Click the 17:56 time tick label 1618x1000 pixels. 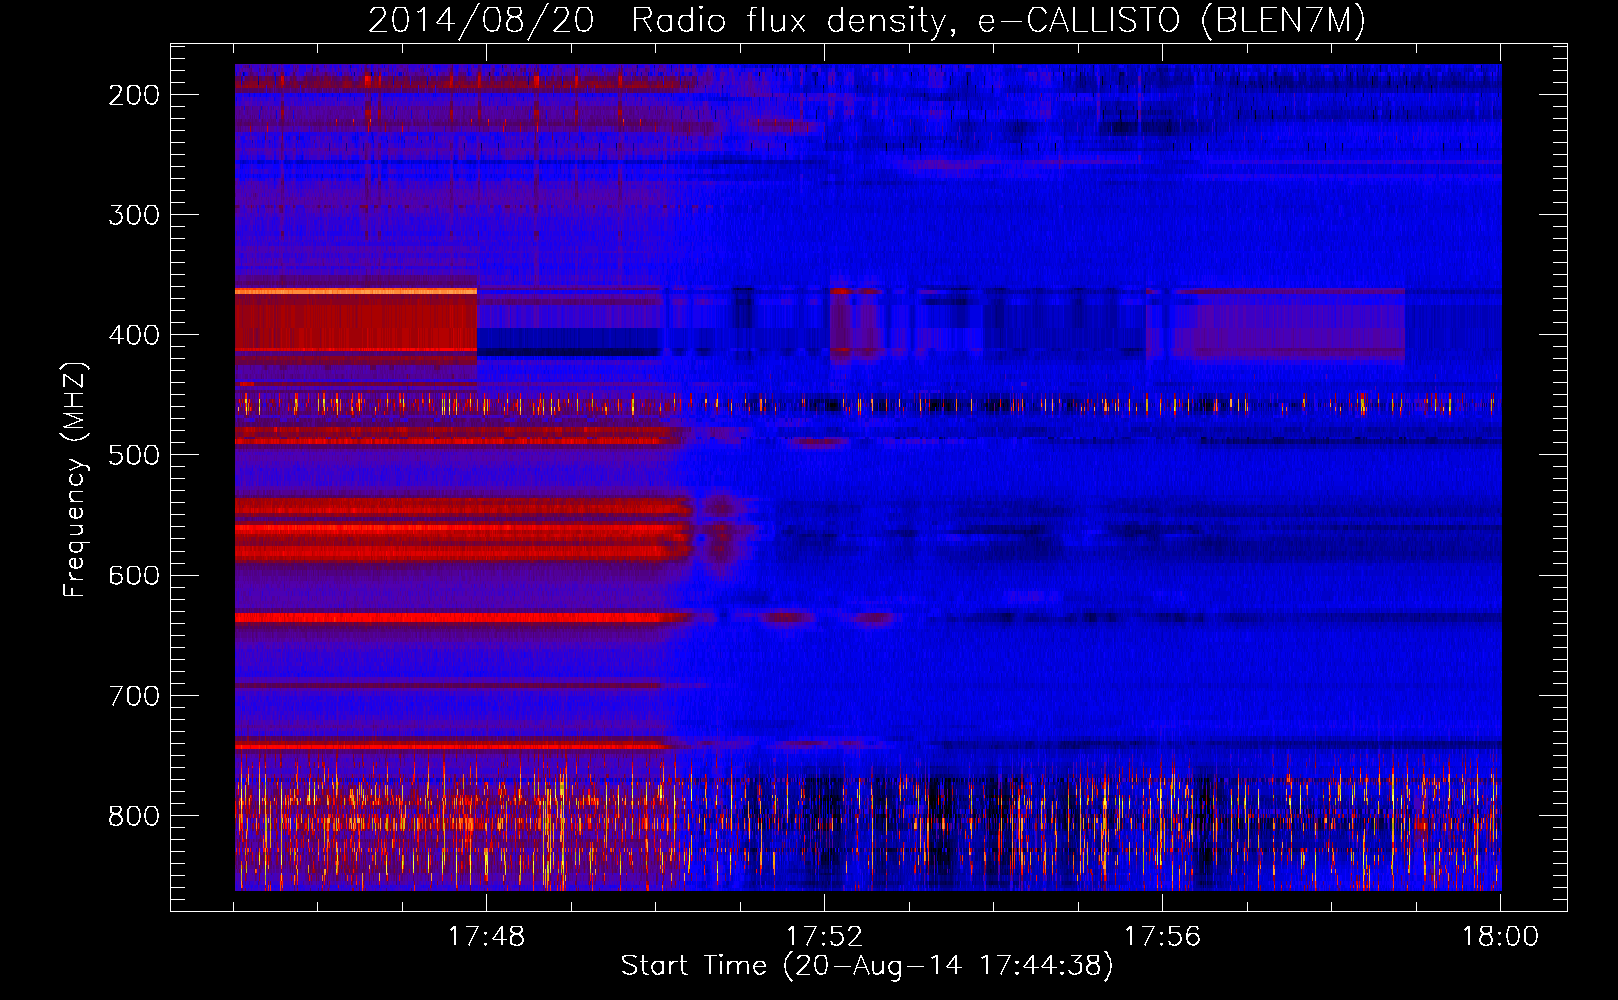1162,937
